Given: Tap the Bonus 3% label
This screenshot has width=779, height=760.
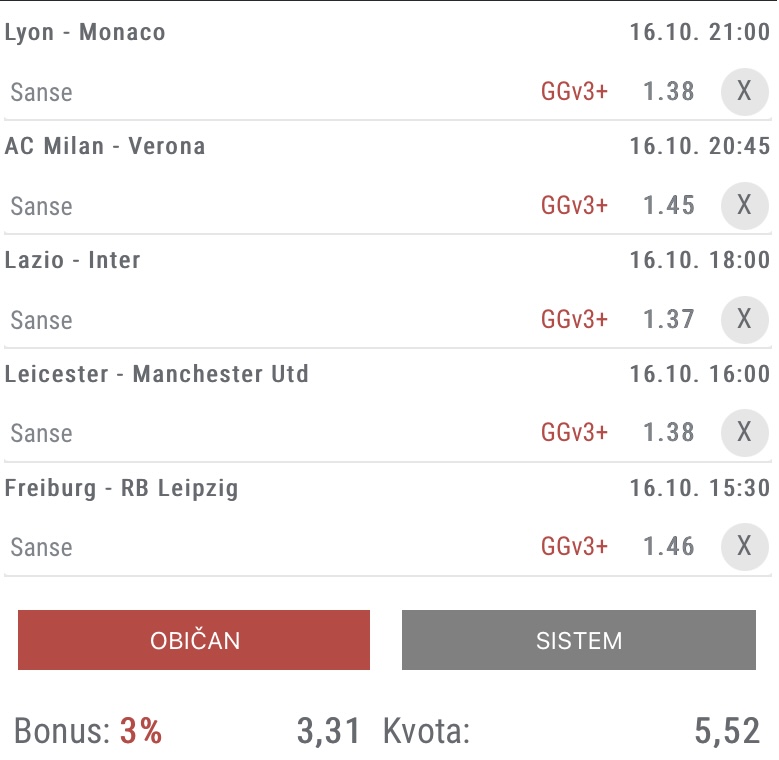Looking at the screenshot, I should pos(88,731).
